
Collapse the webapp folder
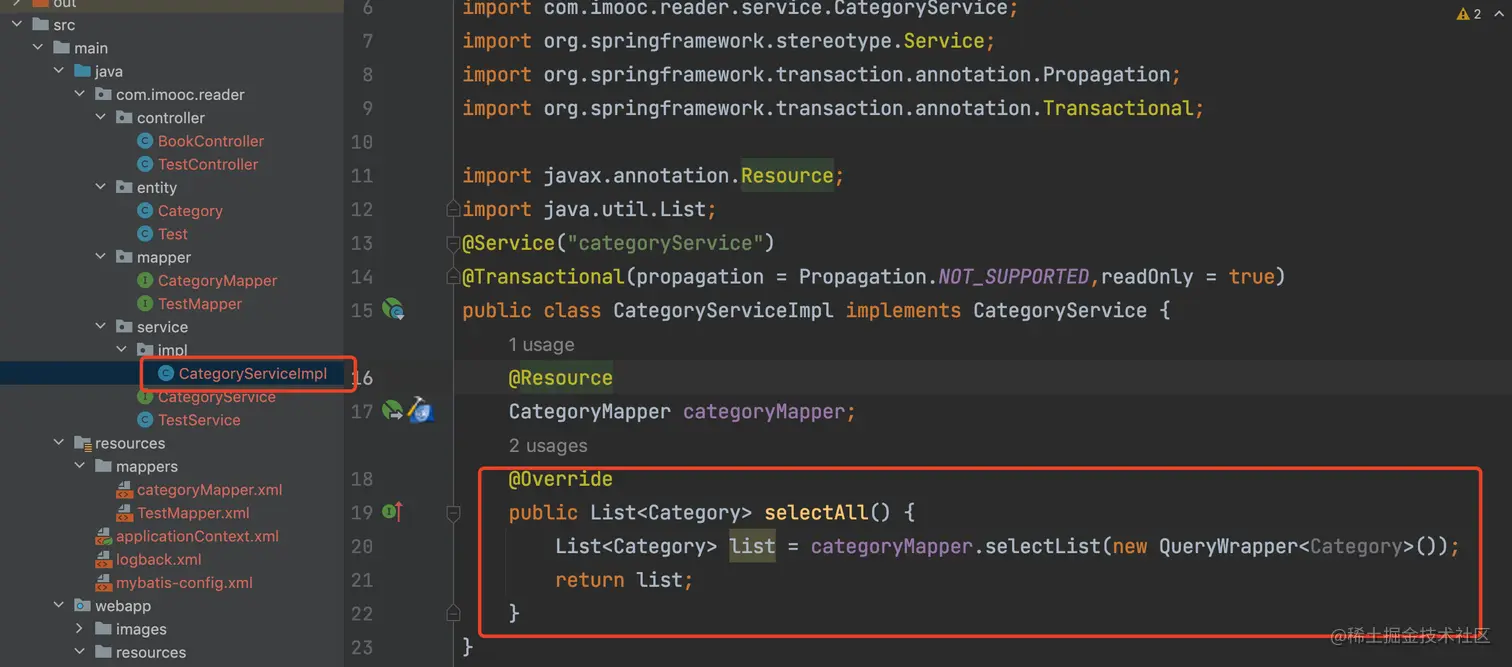point(59,606)
